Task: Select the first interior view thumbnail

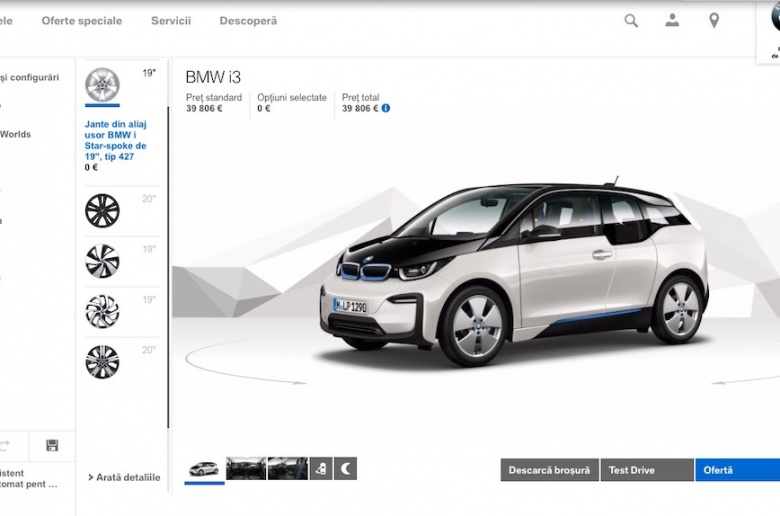Action: (x=246, y=469)
